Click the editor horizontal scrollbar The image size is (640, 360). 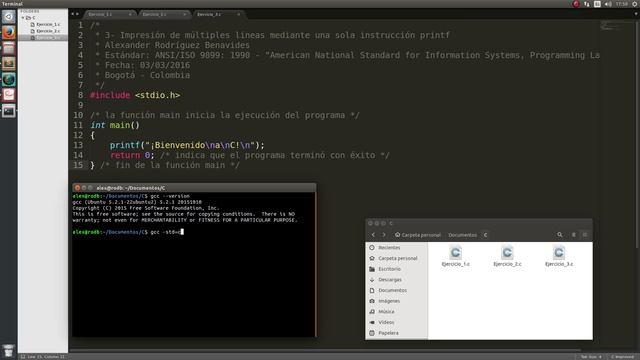[325, 350]
